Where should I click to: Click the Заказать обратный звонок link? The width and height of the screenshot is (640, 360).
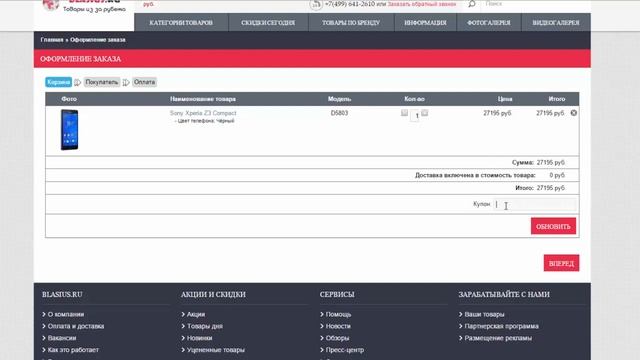[x=422, y=4]
